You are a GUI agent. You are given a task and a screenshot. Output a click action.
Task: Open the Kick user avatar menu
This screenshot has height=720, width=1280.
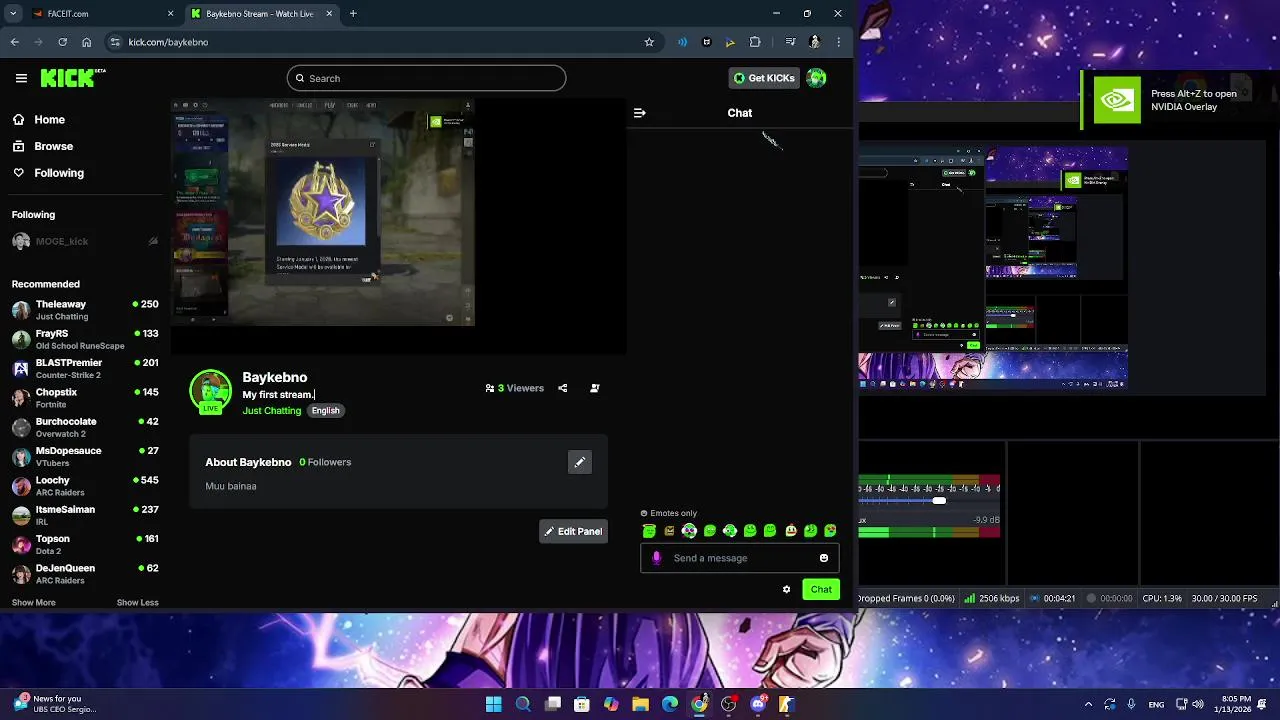point(816,78)
